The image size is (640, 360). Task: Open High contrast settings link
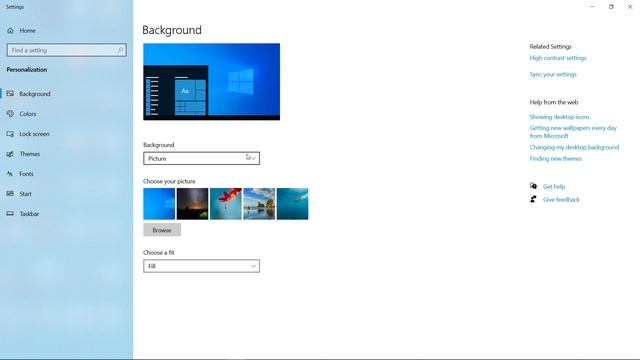[558, 58]
